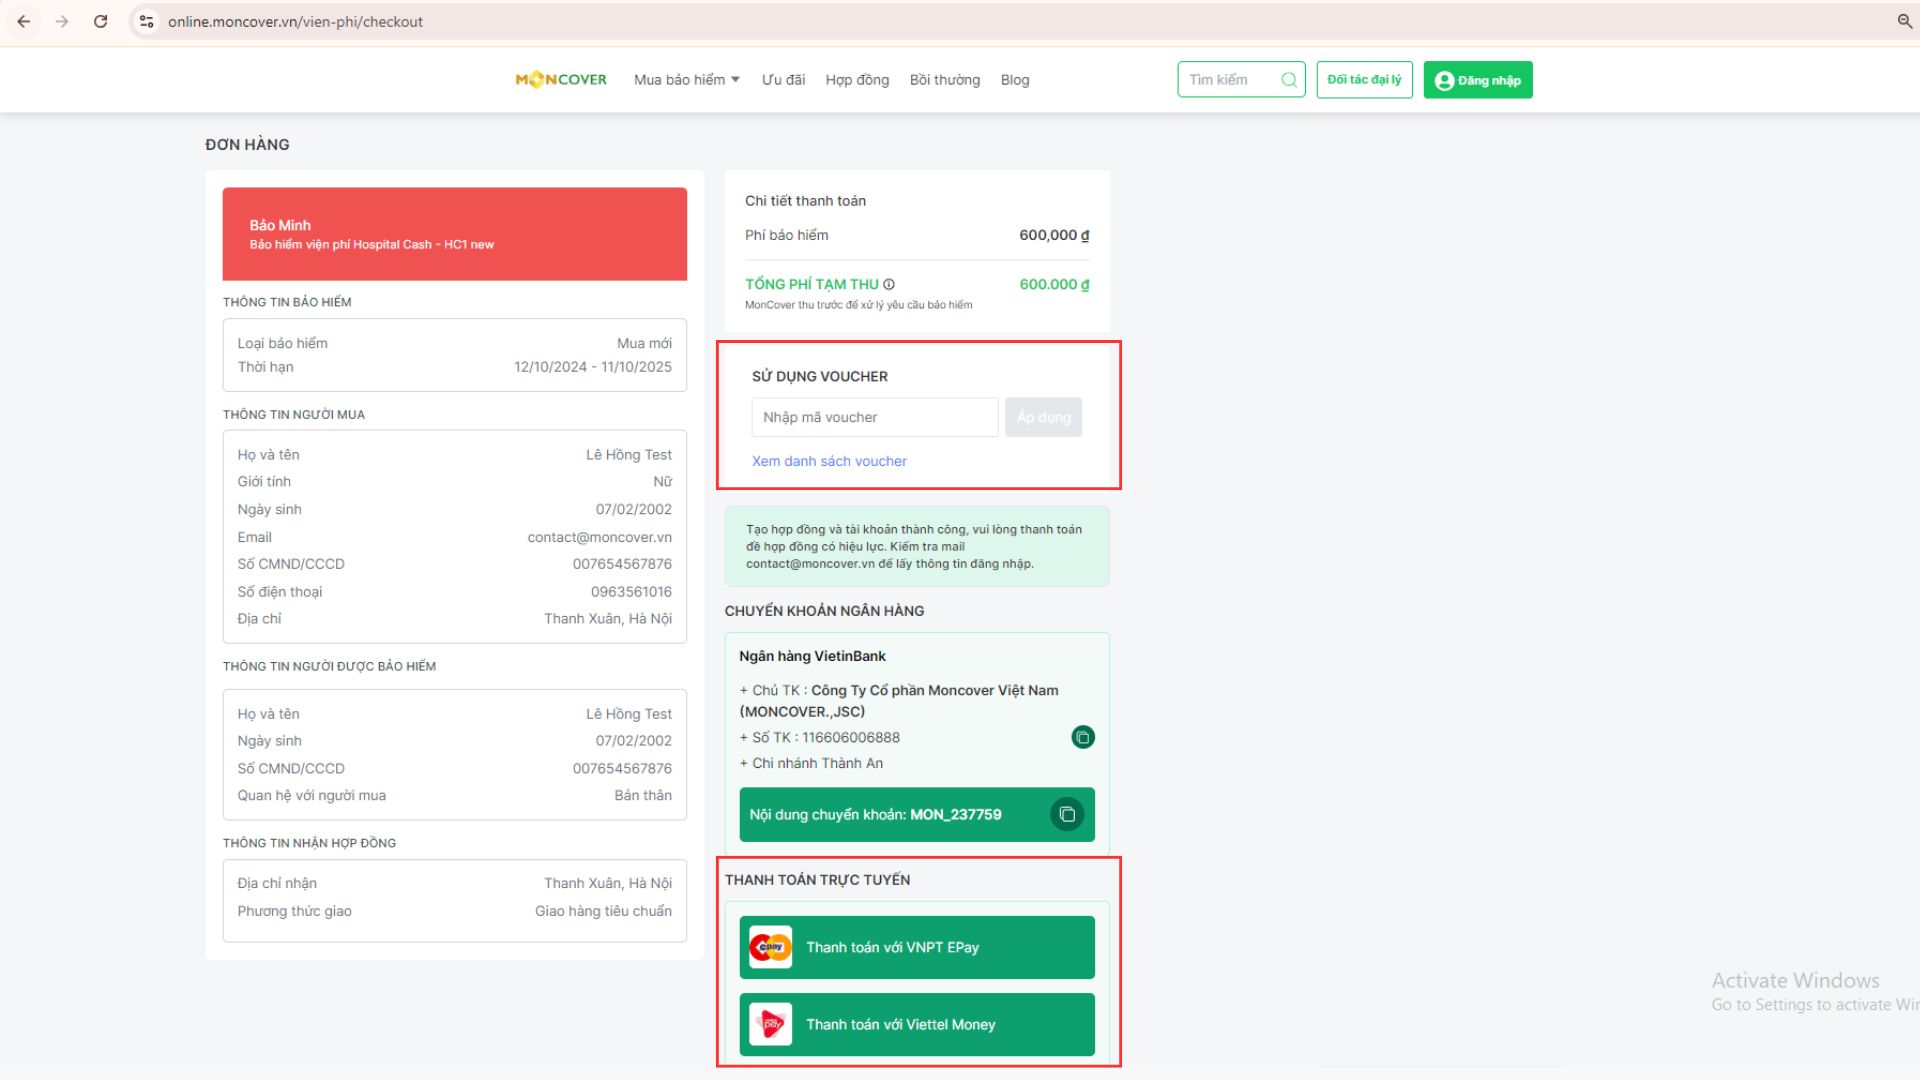Click the browser forward arrow
The height and width of the screenshot is (1080, 1920).
click(62, 21)
